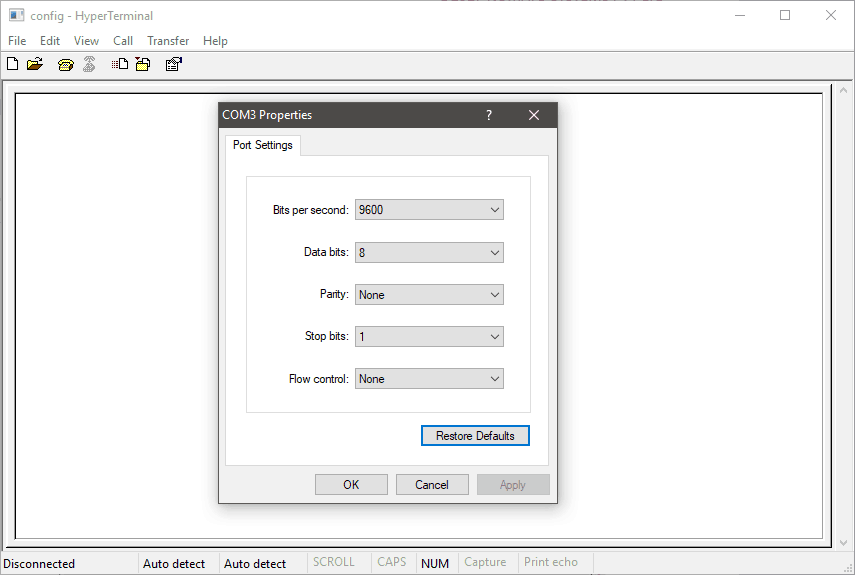Image resolution: width=855 pixels, height=575 pixels.
Task: Click the Properties toolbar icon
Action: (173, 65)
